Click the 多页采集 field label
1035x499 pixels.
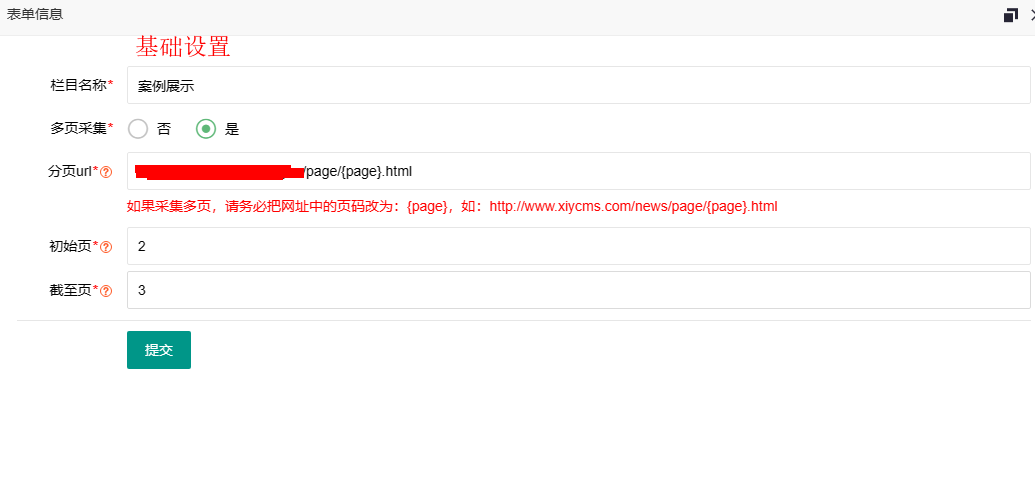(78, 128)
